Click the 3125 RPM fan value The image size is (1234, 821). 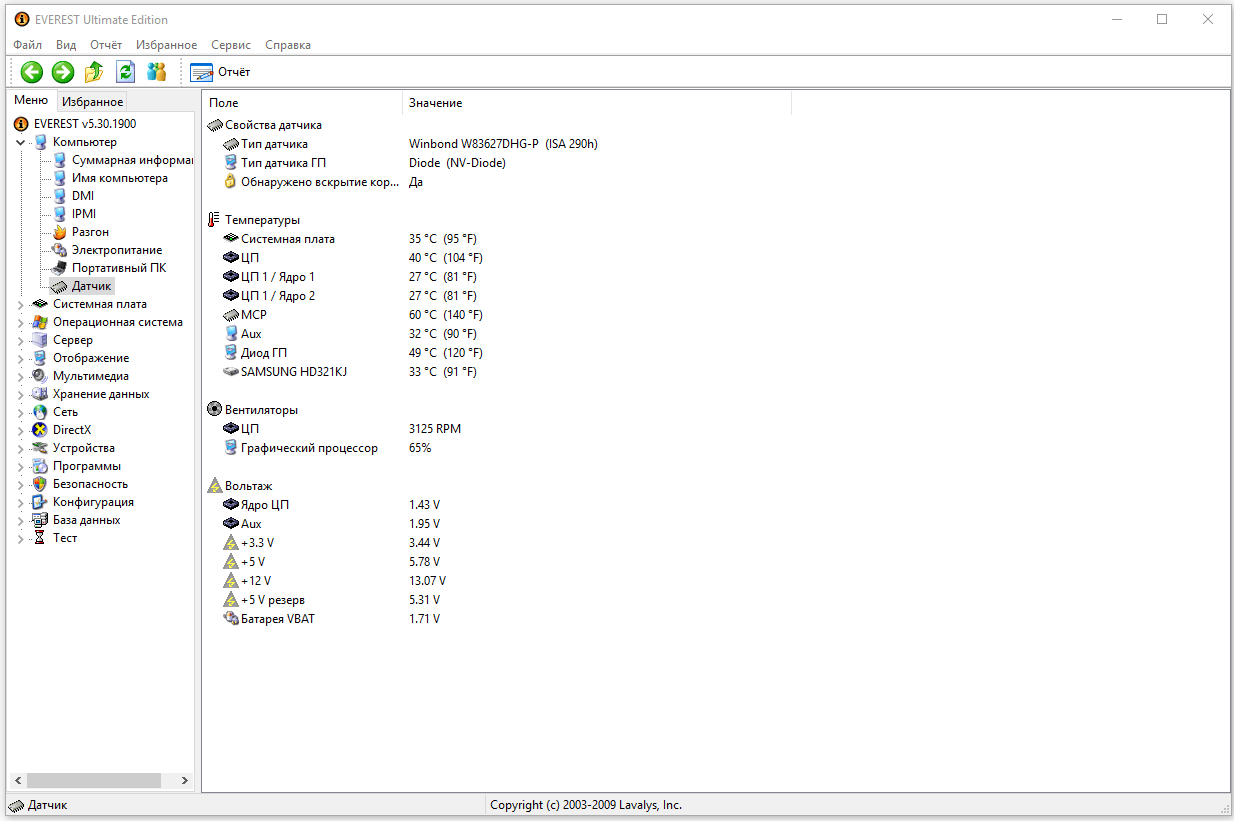(435, 429)
